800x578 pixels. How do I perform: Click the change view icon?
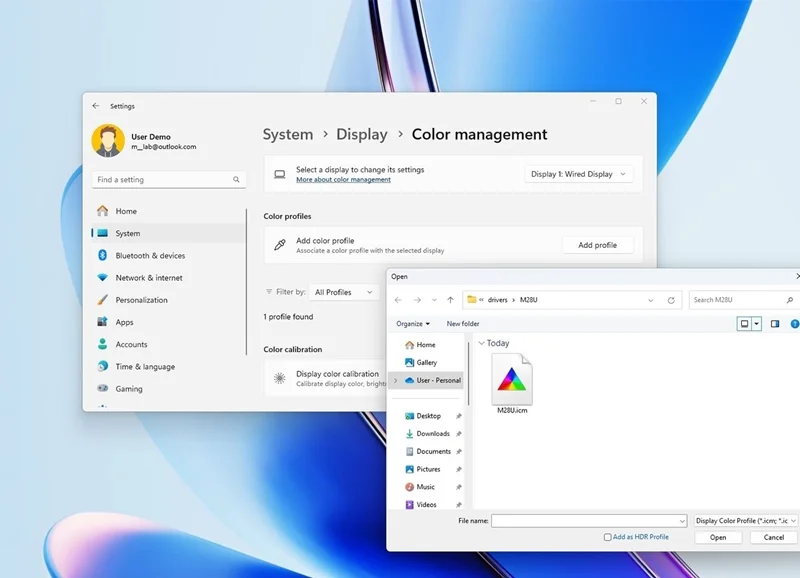(x=744, y=323)
